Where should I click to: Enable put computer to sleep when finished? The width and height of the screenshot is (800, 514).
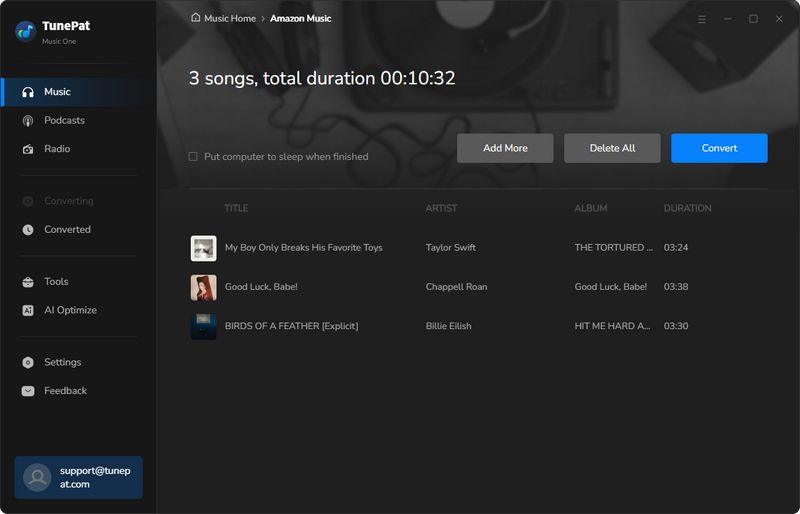193,157
